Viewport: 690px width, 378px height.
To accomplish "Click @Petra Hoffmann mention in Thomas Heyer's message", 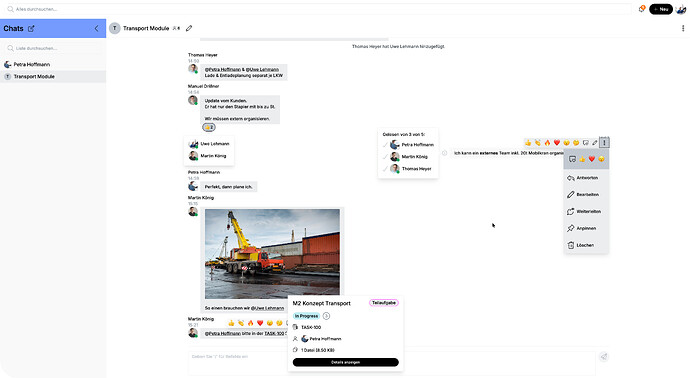I will coord(223,70).
